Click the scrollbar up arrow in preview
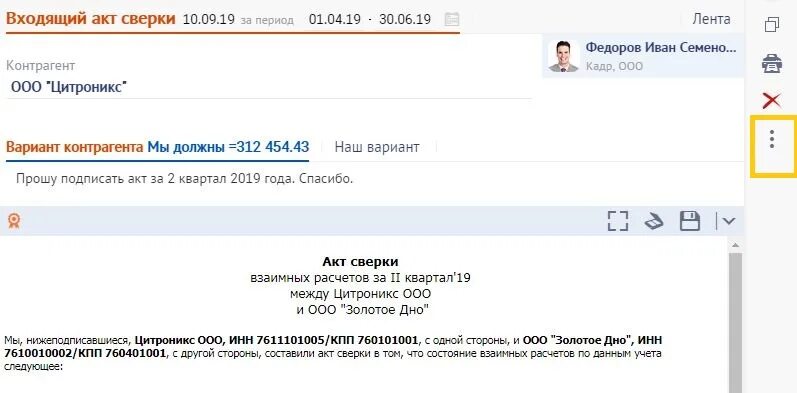Viewport: 797px width, 393px height. 735,245
